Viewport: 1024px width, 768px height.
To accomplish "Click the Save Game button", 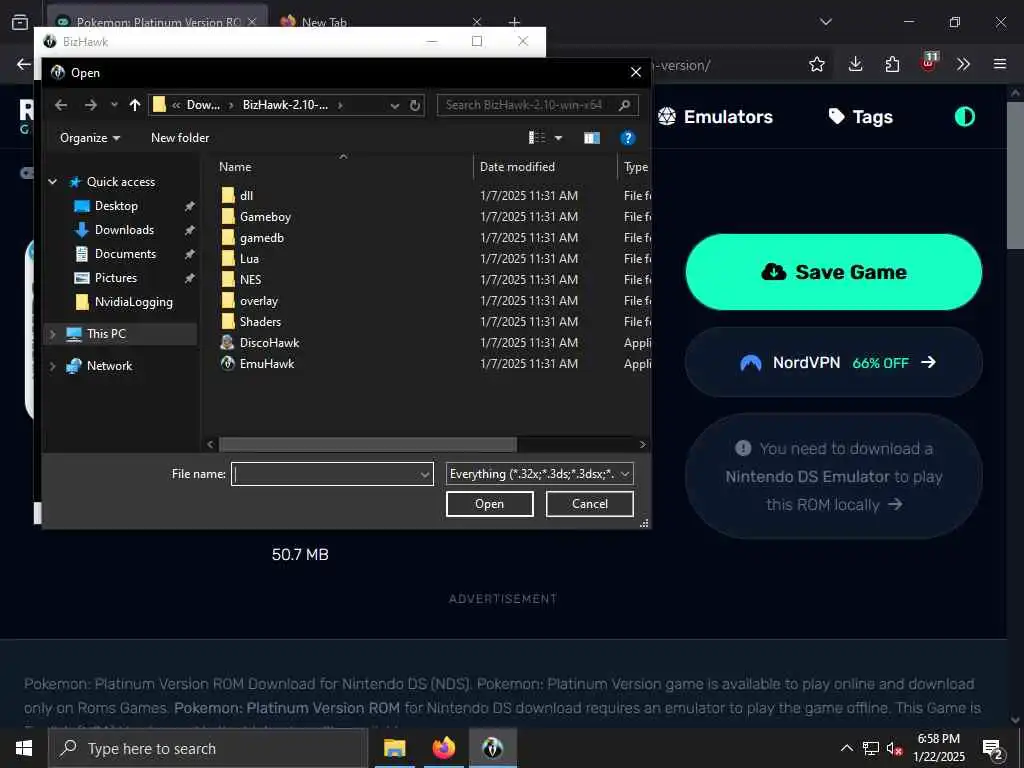I will click(x=833, y=272).
